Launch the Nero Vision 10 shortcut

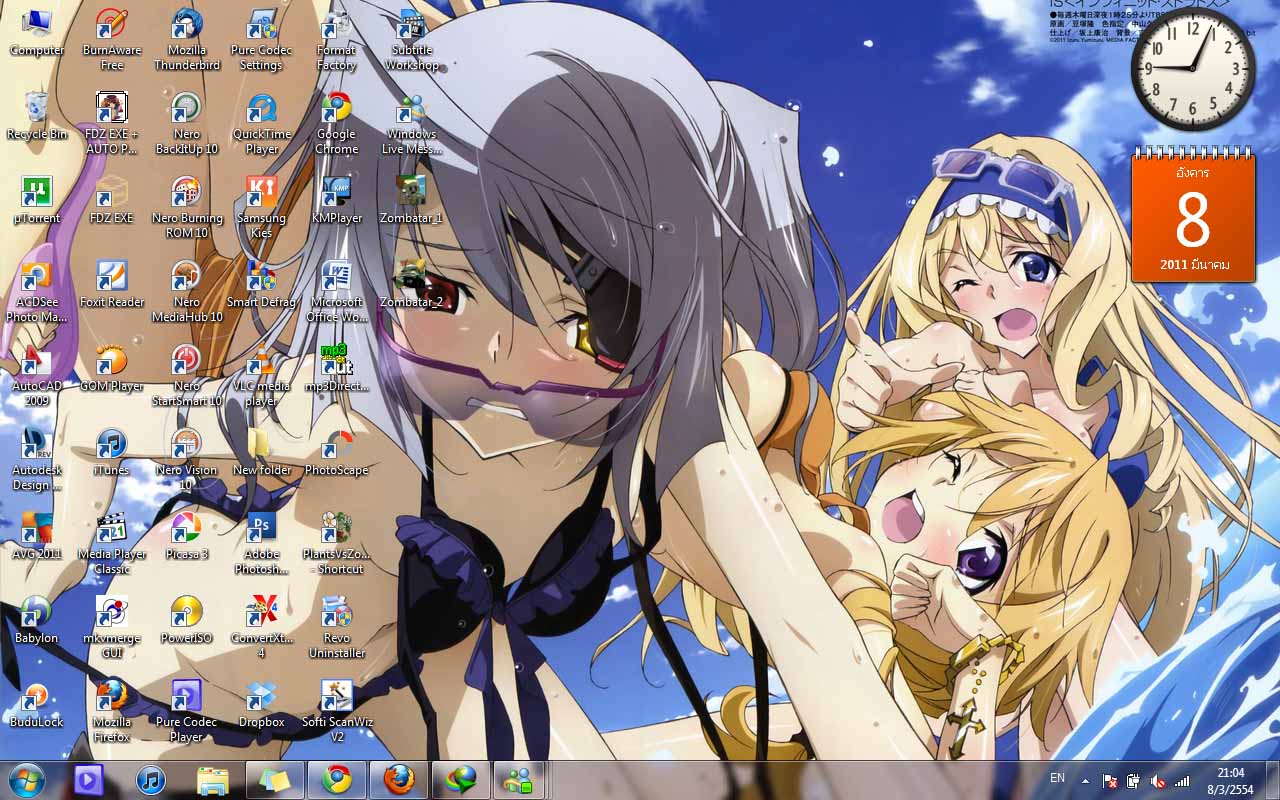(187, 460)
